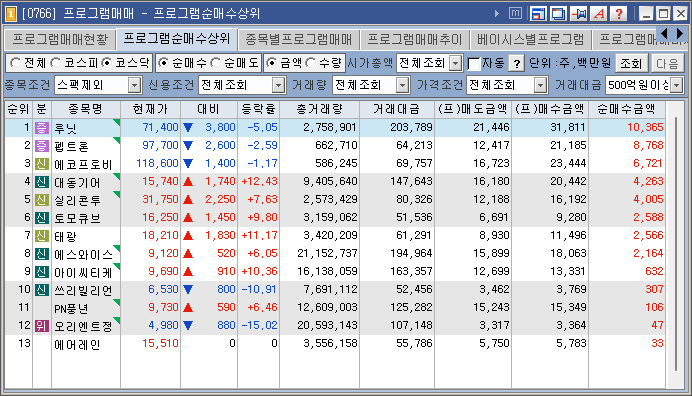Select the 코스닥 radio button
692x396 pixels.
[x=107, y=63]
